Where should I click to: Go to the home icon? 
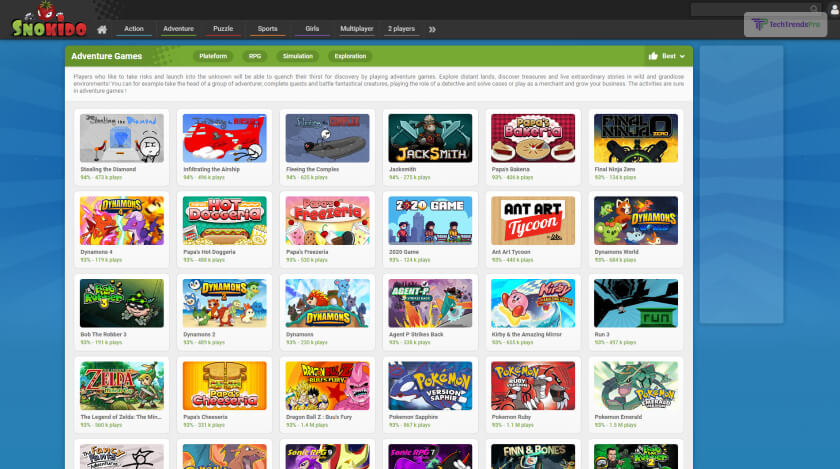102,29
